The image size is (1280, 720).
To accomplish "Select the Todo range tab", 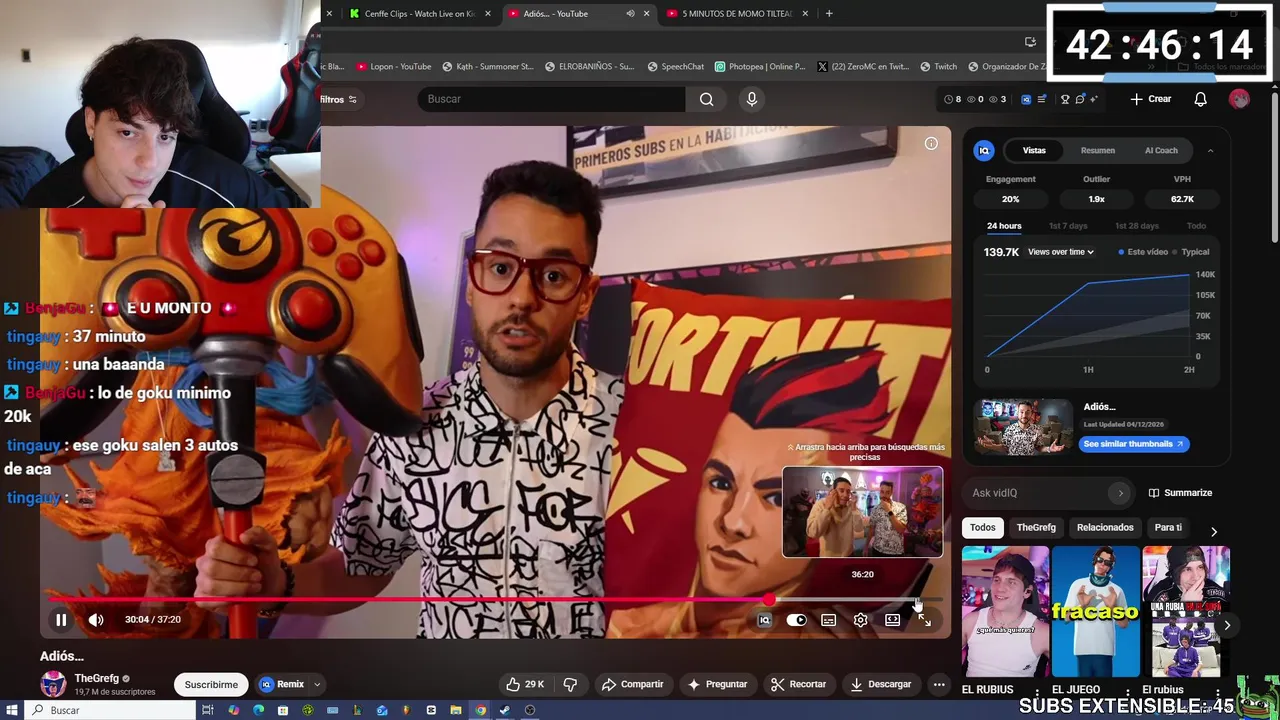I will (x=1196, y=226).
